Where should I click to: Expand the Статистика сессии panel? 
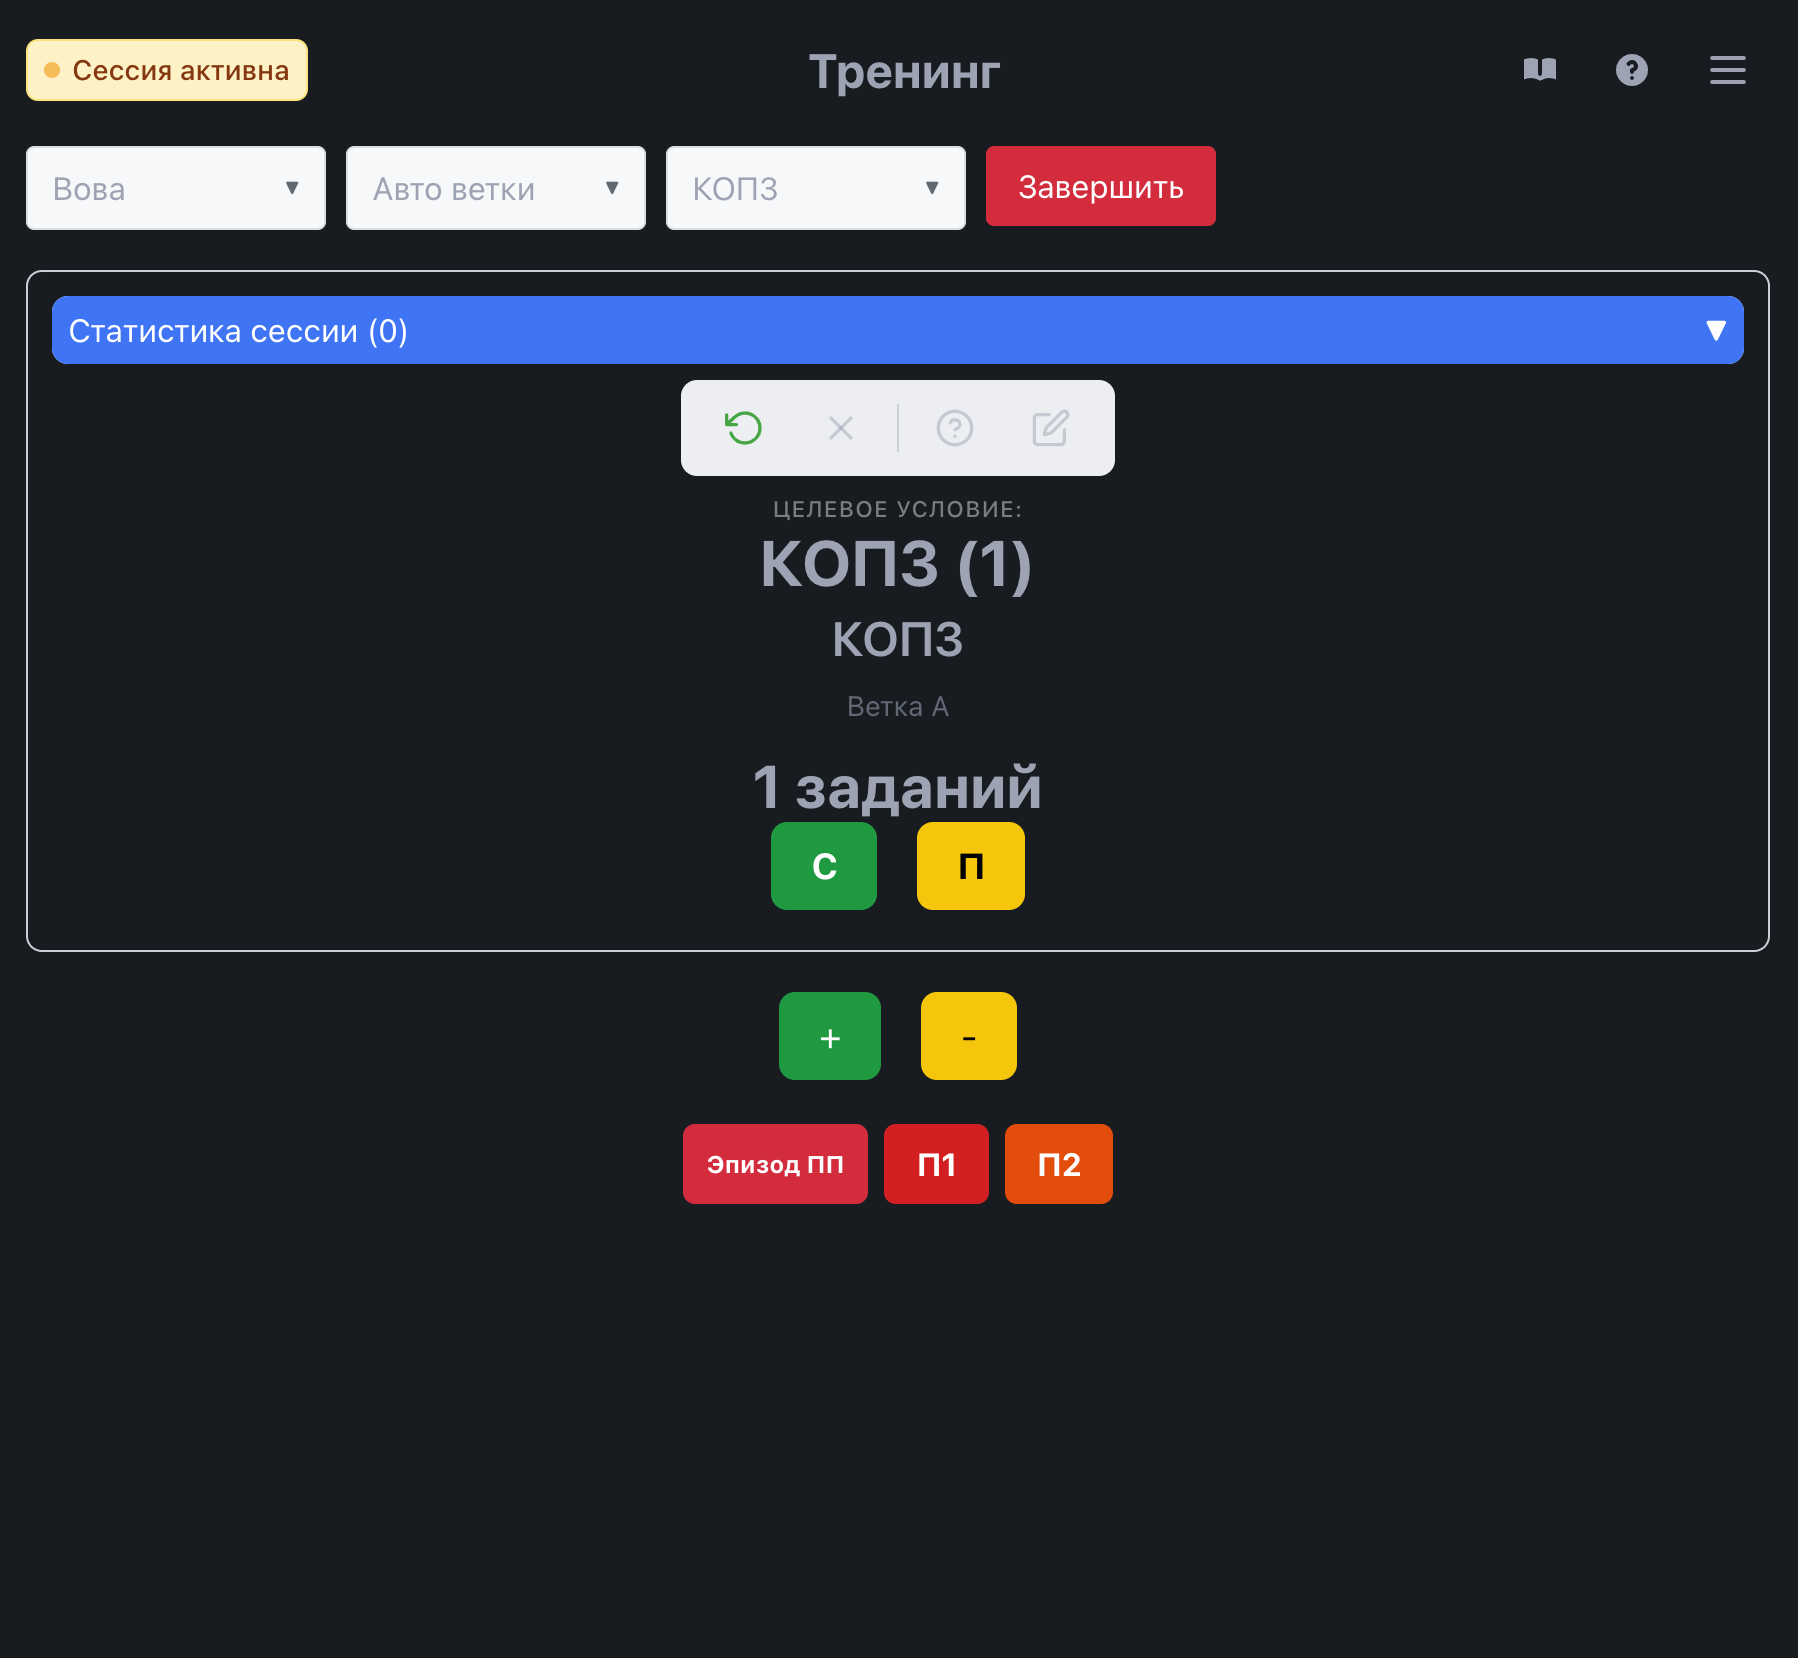pos(897,330)
